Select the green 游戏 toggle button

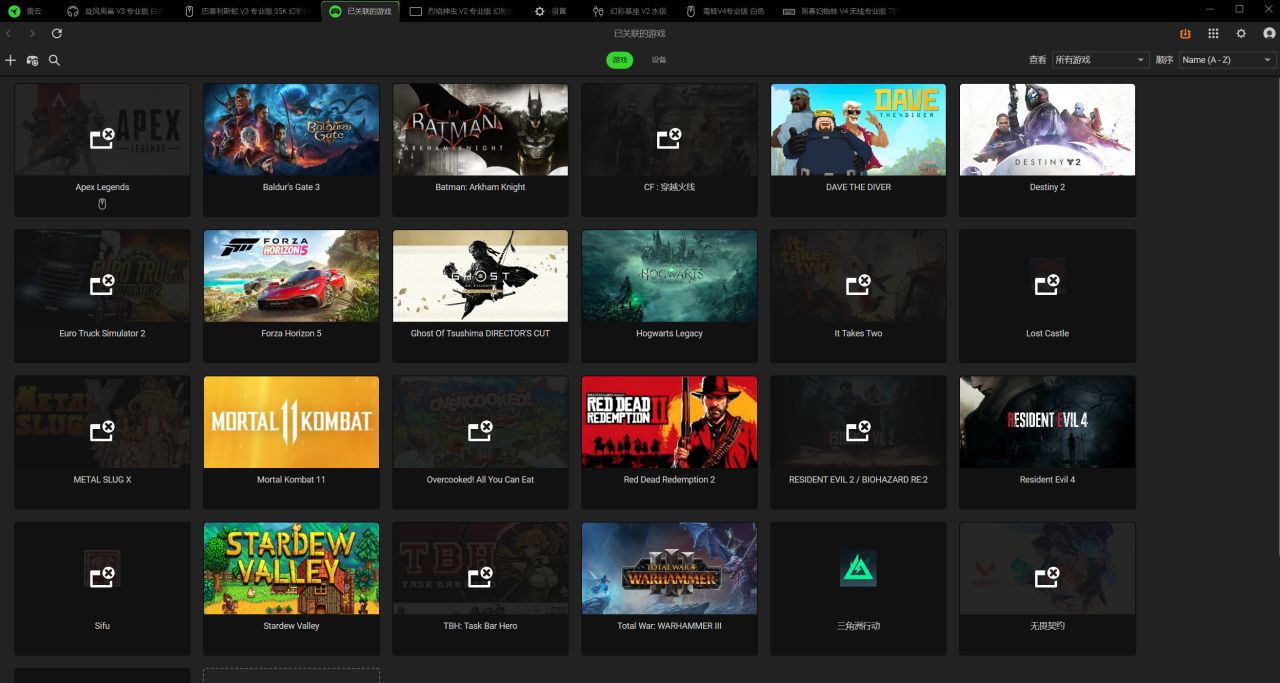pyautogui.click(x=620, y=60)
